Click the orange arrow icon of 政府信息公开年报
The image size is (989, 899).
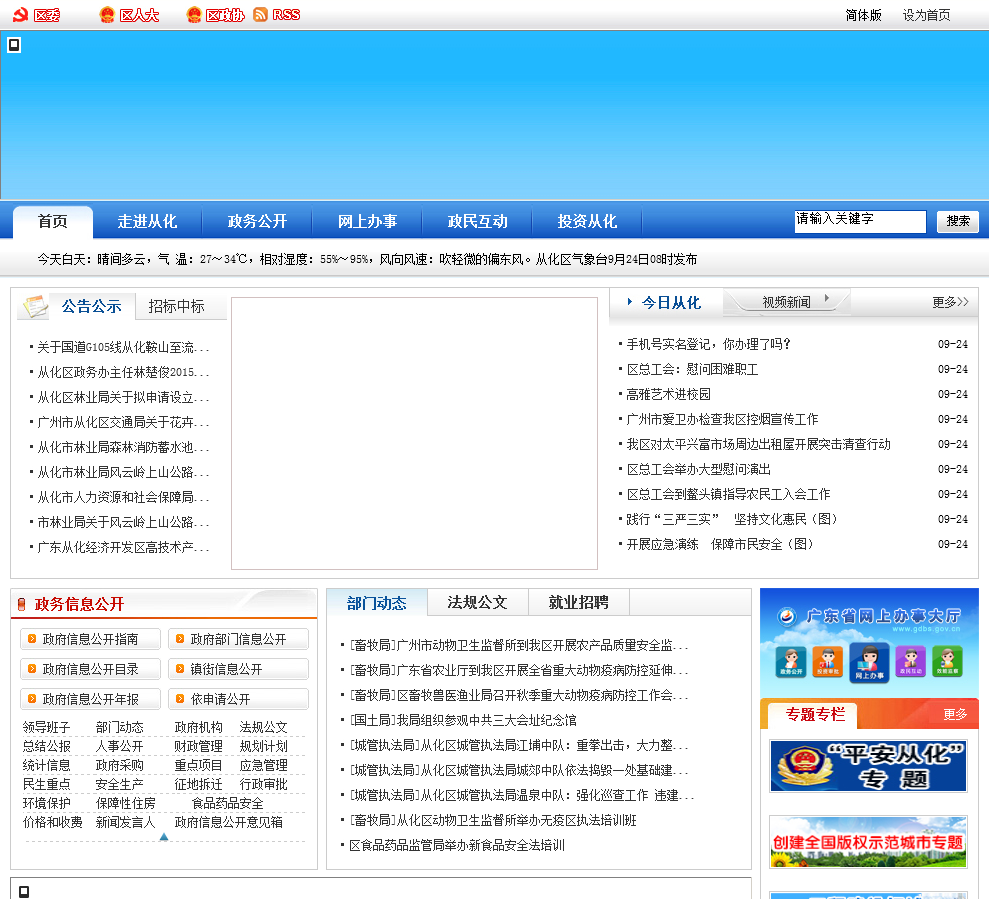coord(32,698)
